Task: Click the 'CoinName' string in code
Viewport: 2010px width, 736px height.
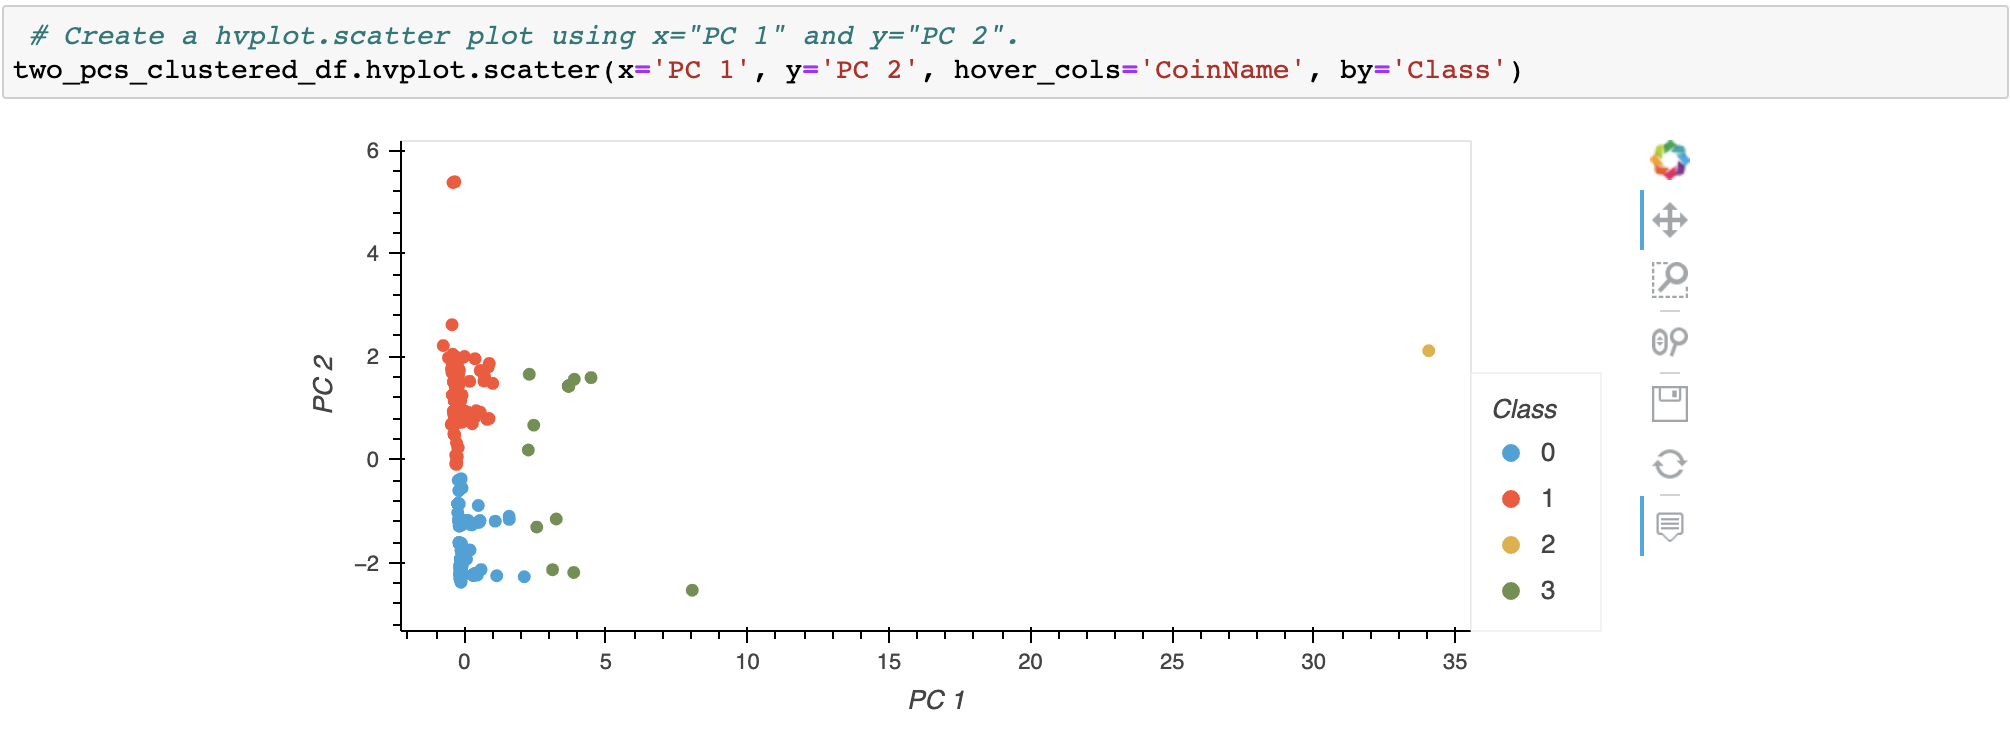Action: pos(1222,70)
